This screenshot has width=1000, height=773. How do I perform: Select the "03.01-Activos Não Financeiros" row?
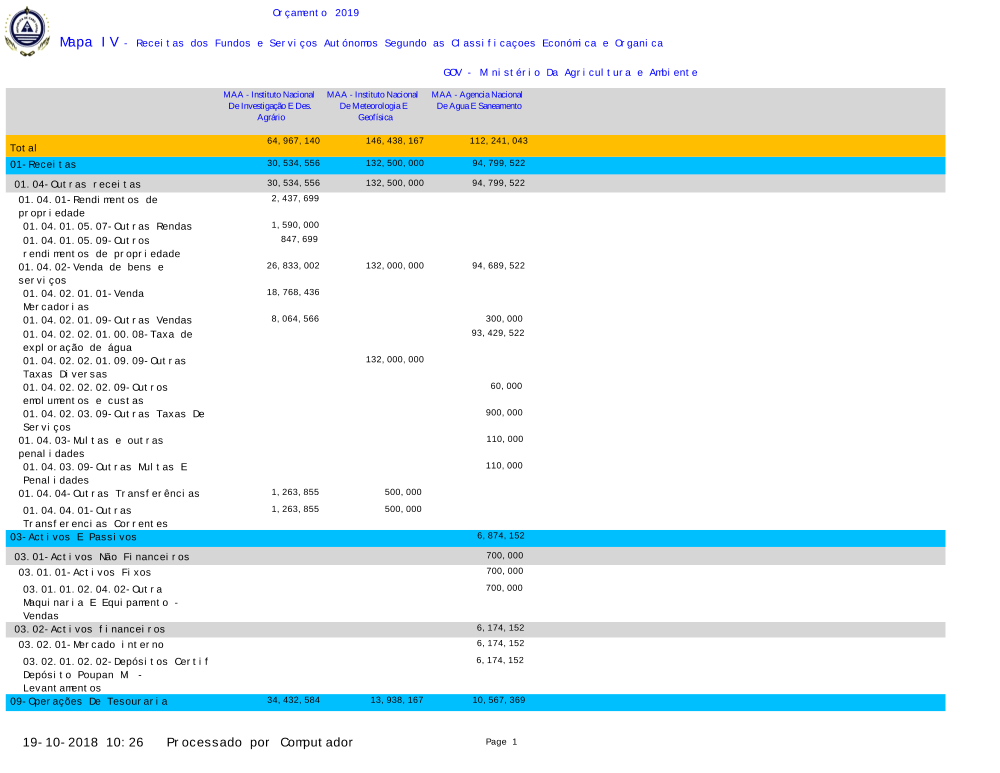(102, 556)
